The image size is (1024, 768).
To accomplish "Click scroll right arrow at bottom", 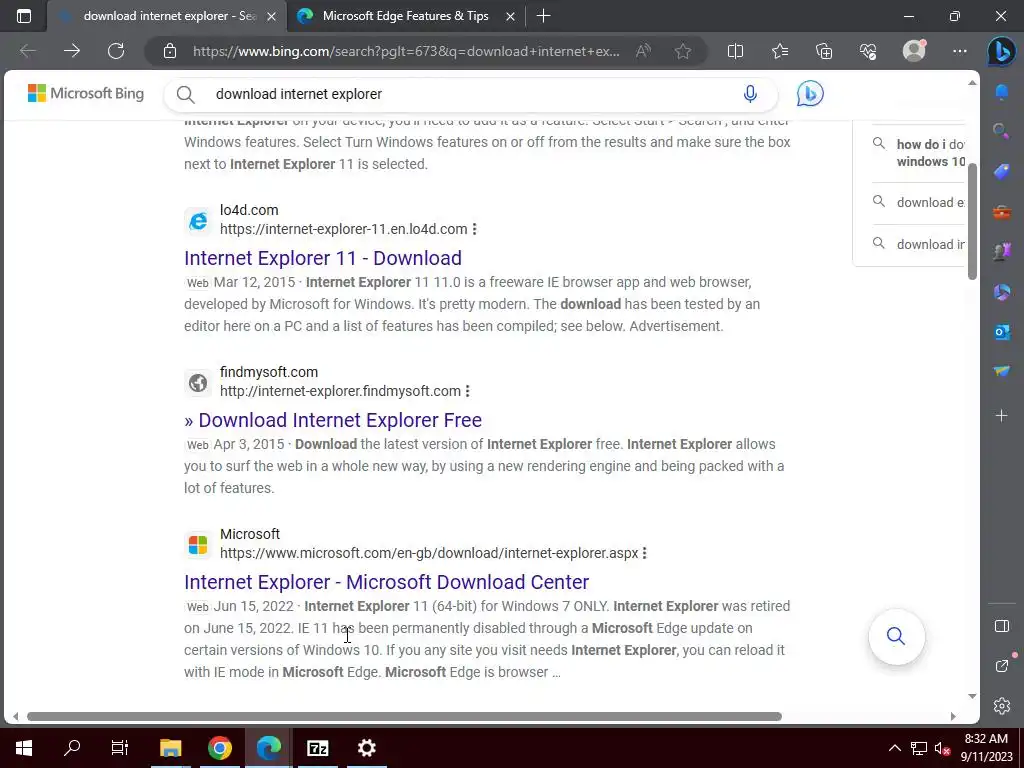I will [953, 716].
